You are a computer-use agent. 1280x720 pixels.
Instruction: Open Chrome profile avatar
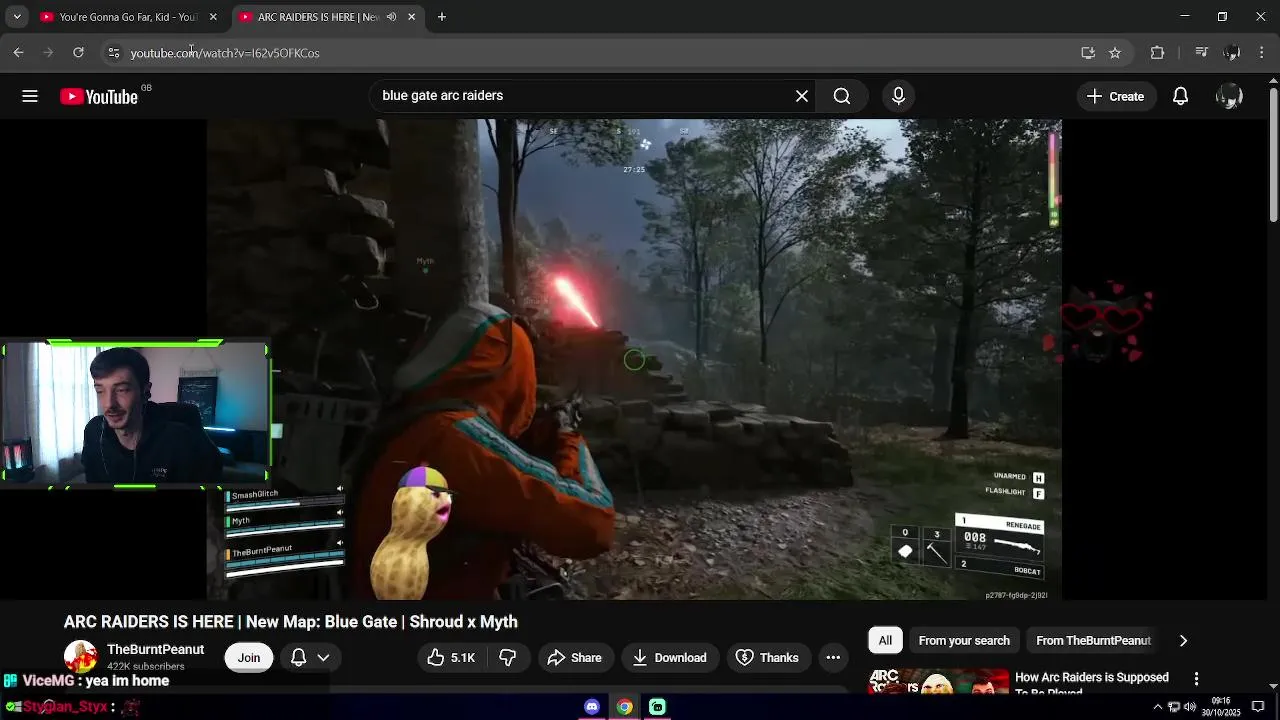click(1232, 53)
